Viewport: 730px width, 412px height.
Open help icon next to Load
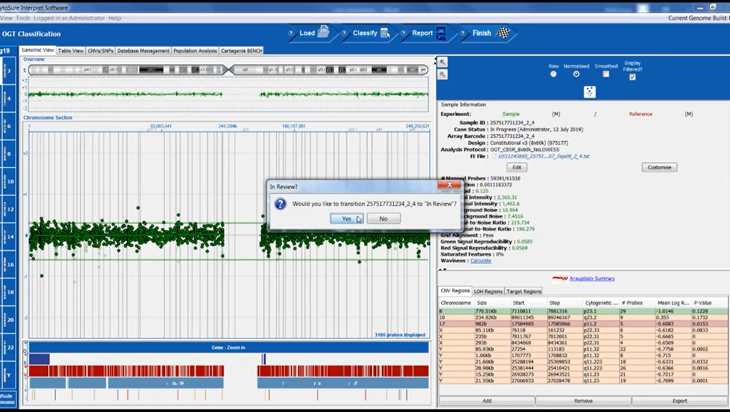pyautogui.click(x=291, y=33)
